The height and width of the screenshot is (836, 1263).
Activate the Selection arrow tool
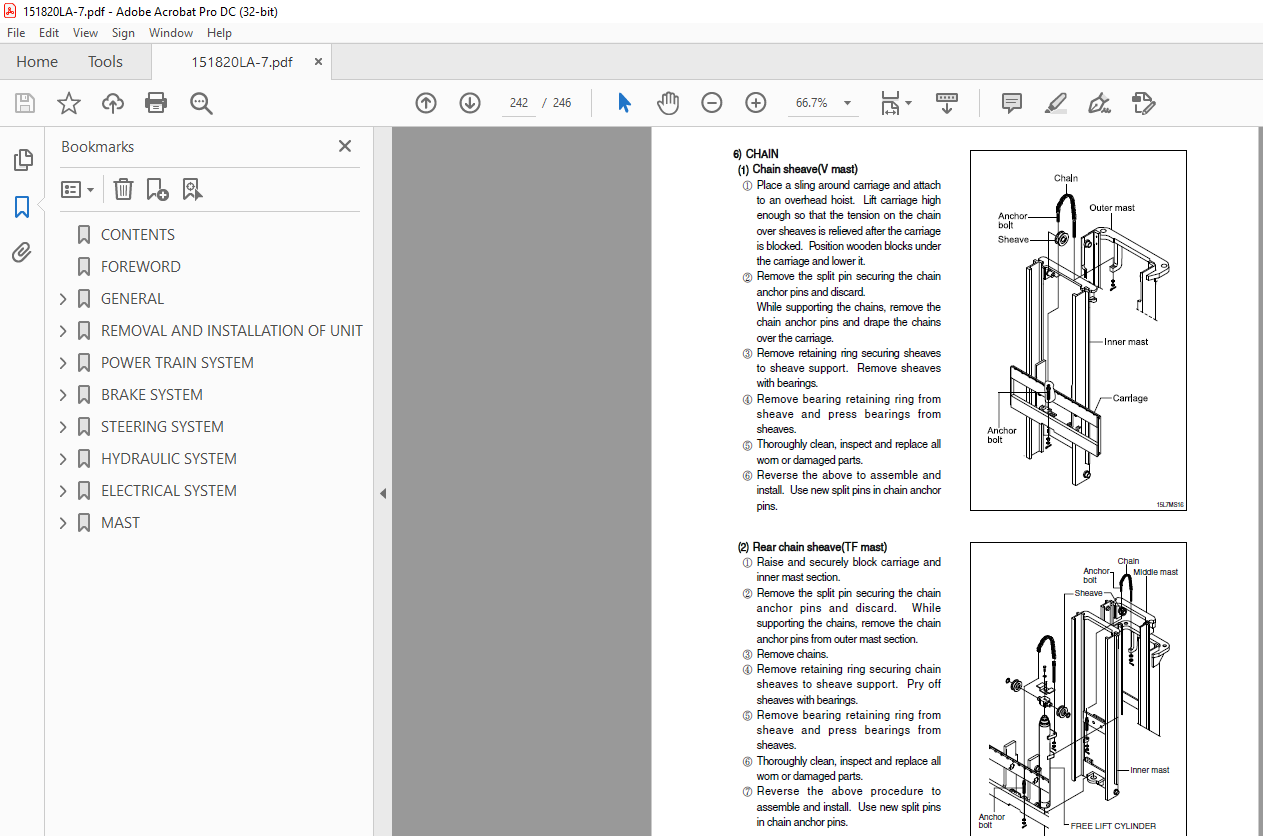click(x=625, y=103)
